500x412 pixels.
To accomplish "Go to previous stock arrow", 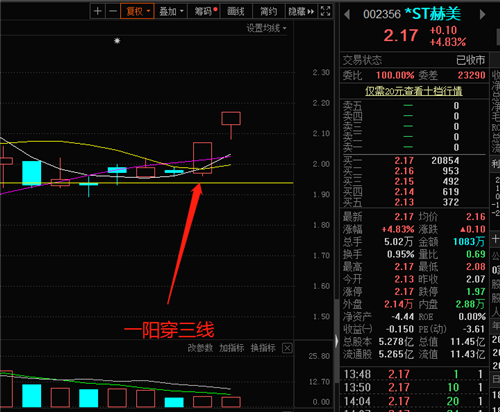I will click(x=347, y=14).
